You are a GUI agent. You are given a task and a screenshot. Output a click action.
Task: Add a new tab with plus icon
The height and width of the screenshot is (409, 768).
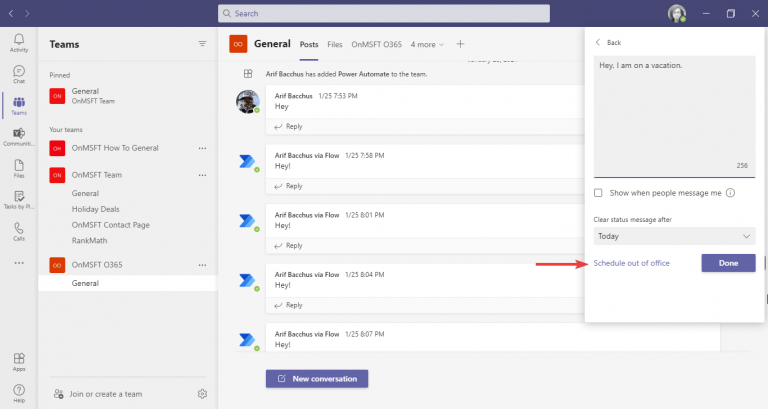pyautogui.click(x=461, y=44)
